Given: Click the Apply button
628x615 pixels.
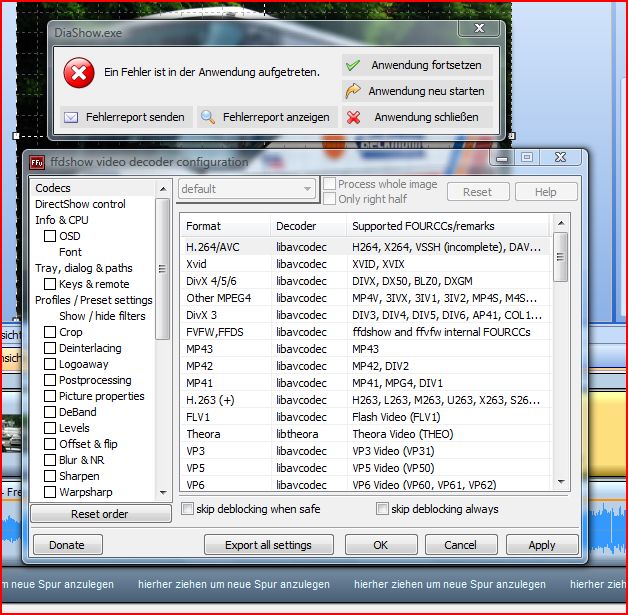Looking at the screenshot, I should pos(541,545).
